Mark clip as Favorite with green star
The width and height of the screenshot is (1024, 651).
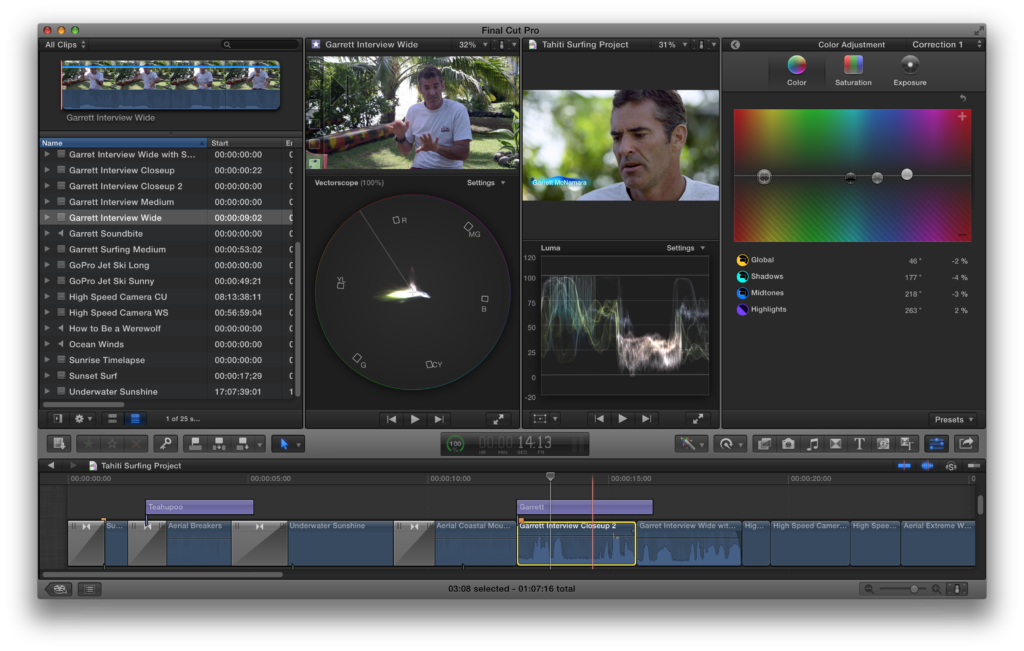tap(89, 445)
